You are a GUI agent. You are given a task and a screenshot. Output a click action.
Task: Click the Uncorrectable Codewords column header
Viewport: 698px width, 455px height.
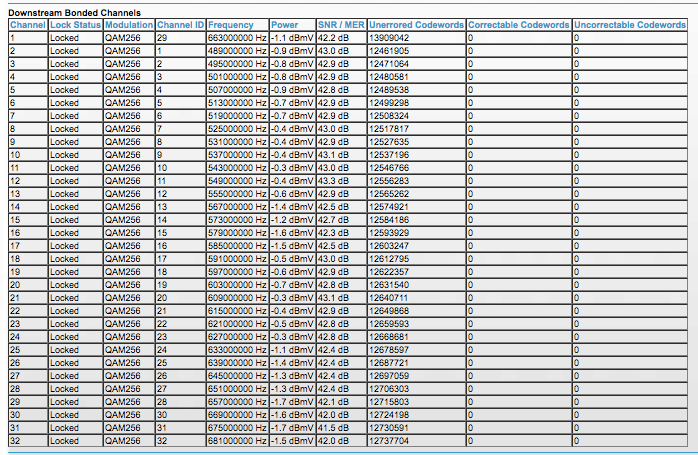(629, 23)
